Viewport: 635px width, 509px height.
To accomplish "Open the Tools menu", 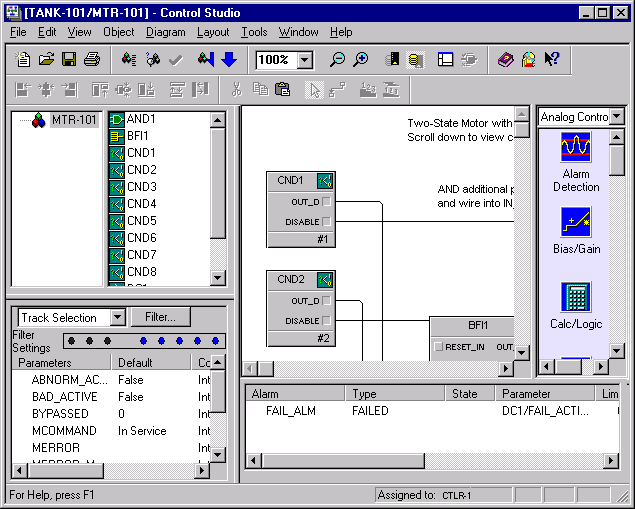I will [x=254, y=32].
